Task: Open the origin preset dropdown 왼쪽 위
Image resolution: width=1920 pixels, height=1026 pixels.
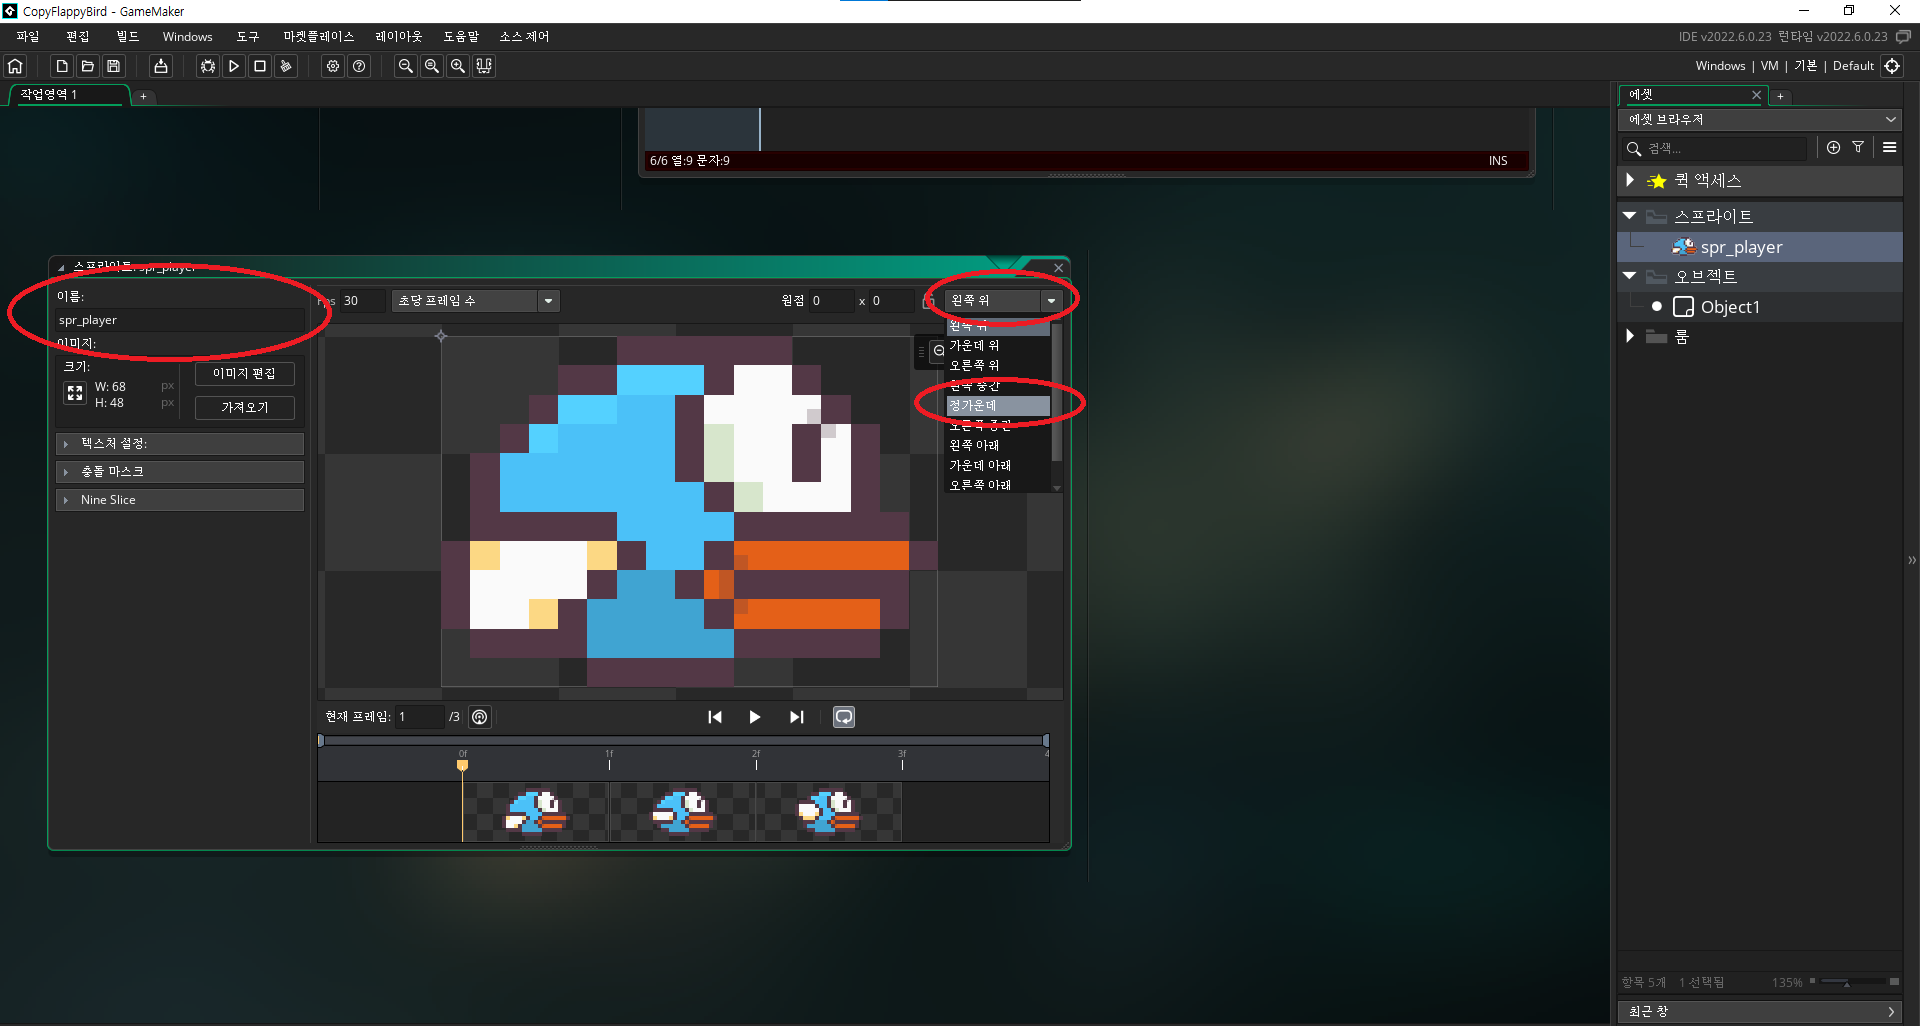Action: (1004, 301)
